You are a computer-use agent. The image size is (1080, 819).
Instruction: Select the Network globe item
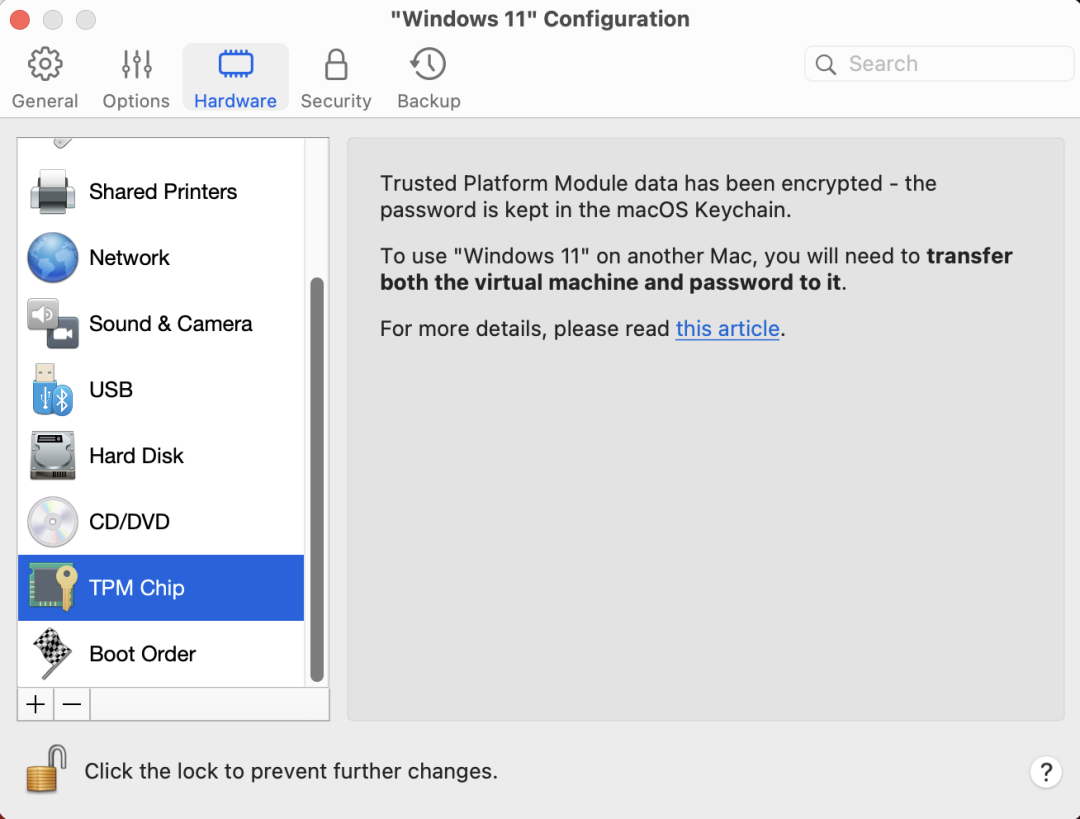click(160, 258)
